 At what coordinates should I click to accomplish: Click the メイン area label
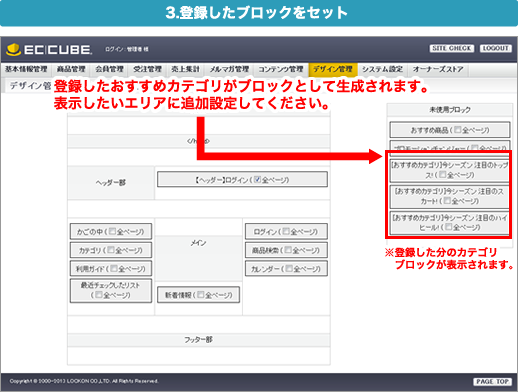[198, 243]
